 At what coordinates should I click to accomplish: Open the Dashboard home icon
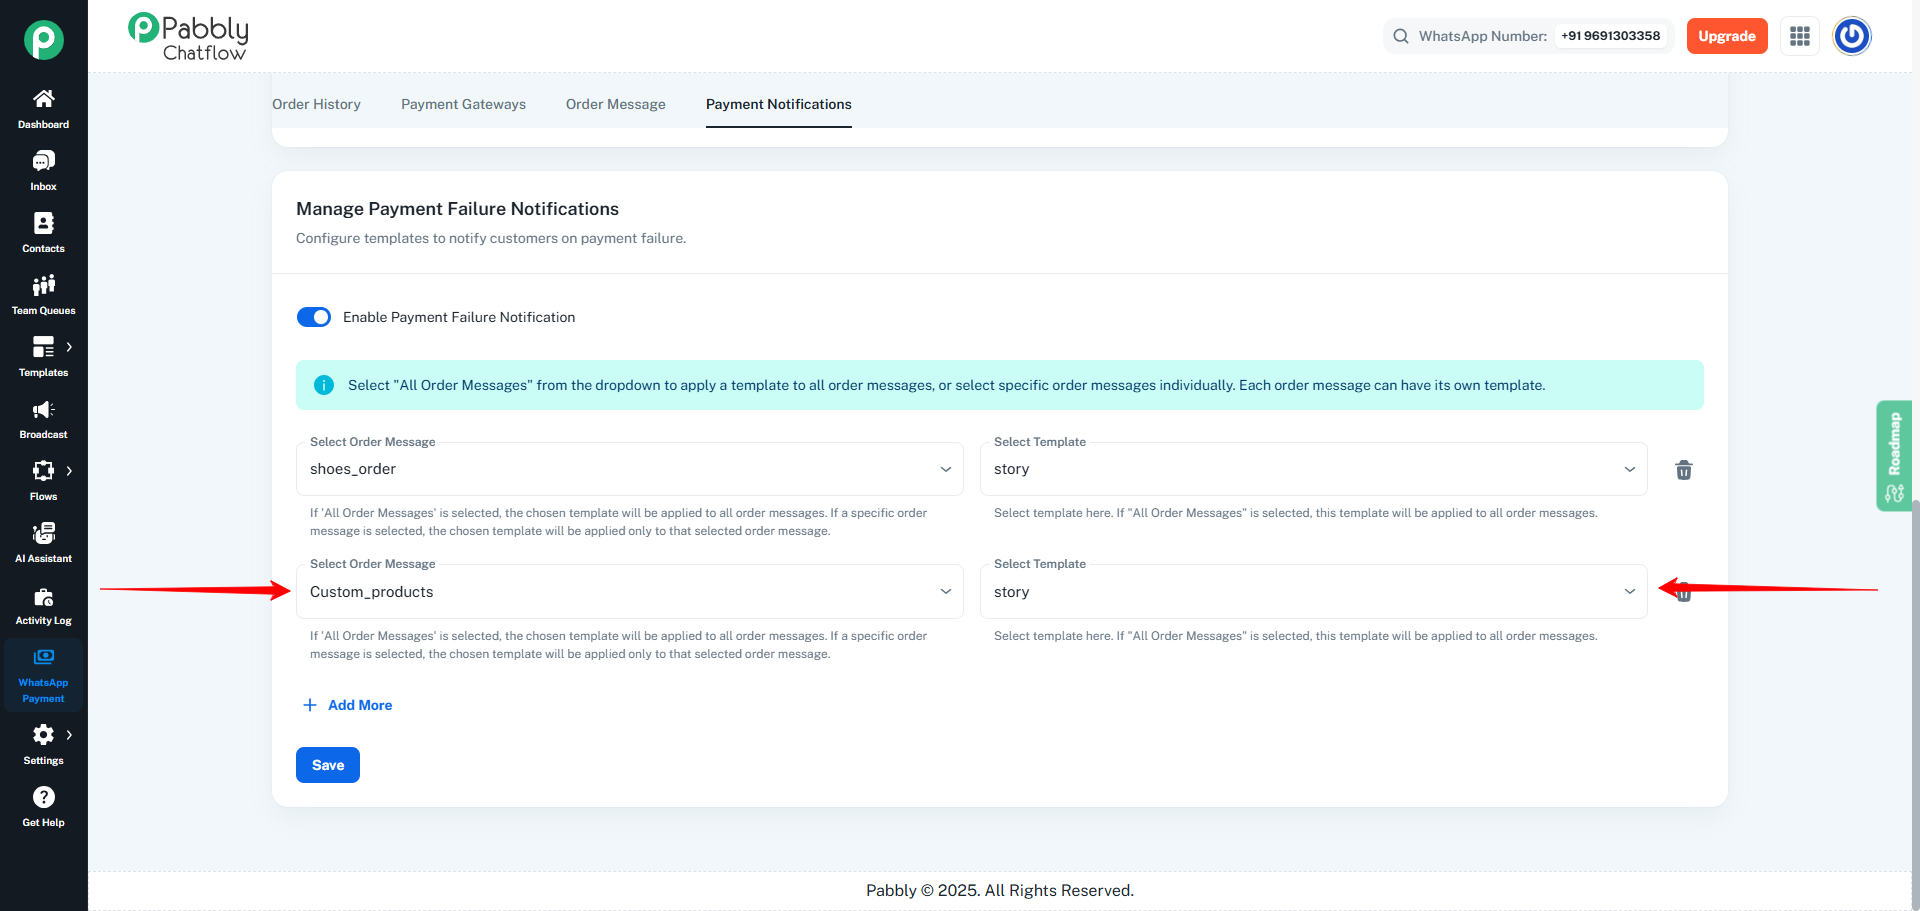coord(44,99)
